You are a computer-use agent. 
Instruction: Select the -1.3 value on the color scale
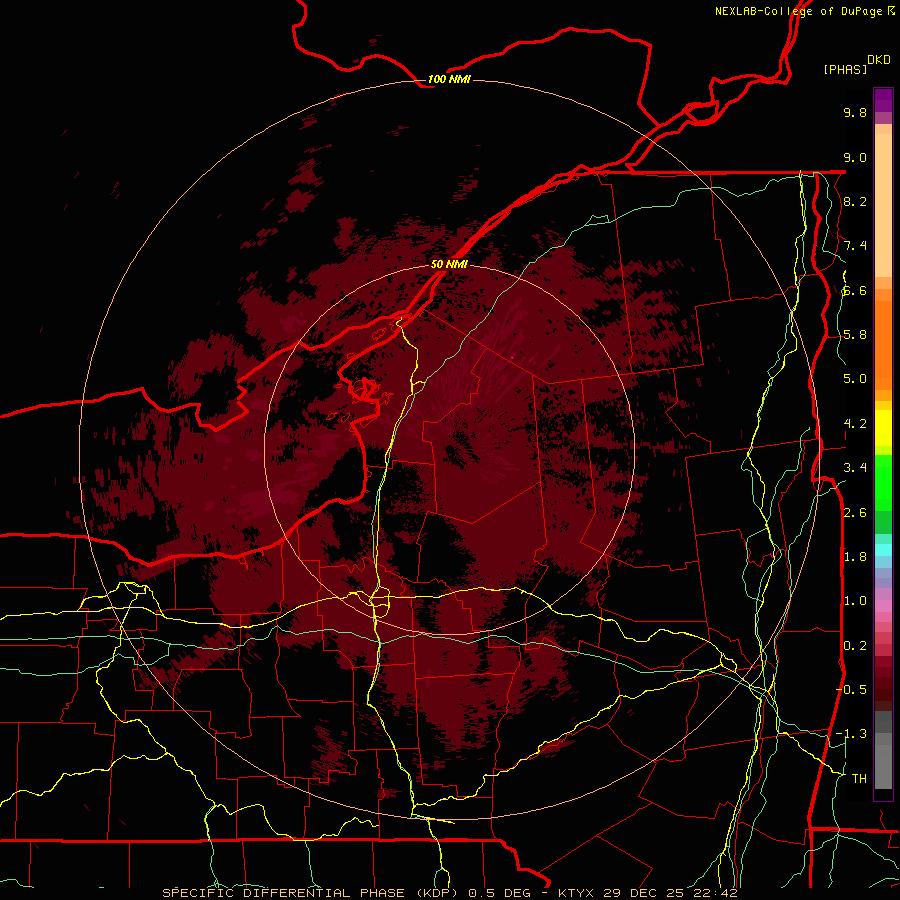coord(852,734)
